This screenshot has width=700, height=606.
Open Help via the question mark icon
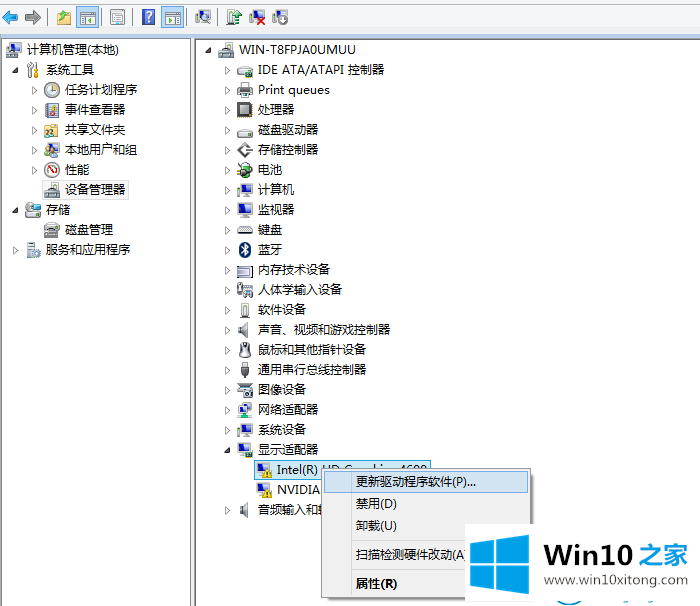click(148, 17)
